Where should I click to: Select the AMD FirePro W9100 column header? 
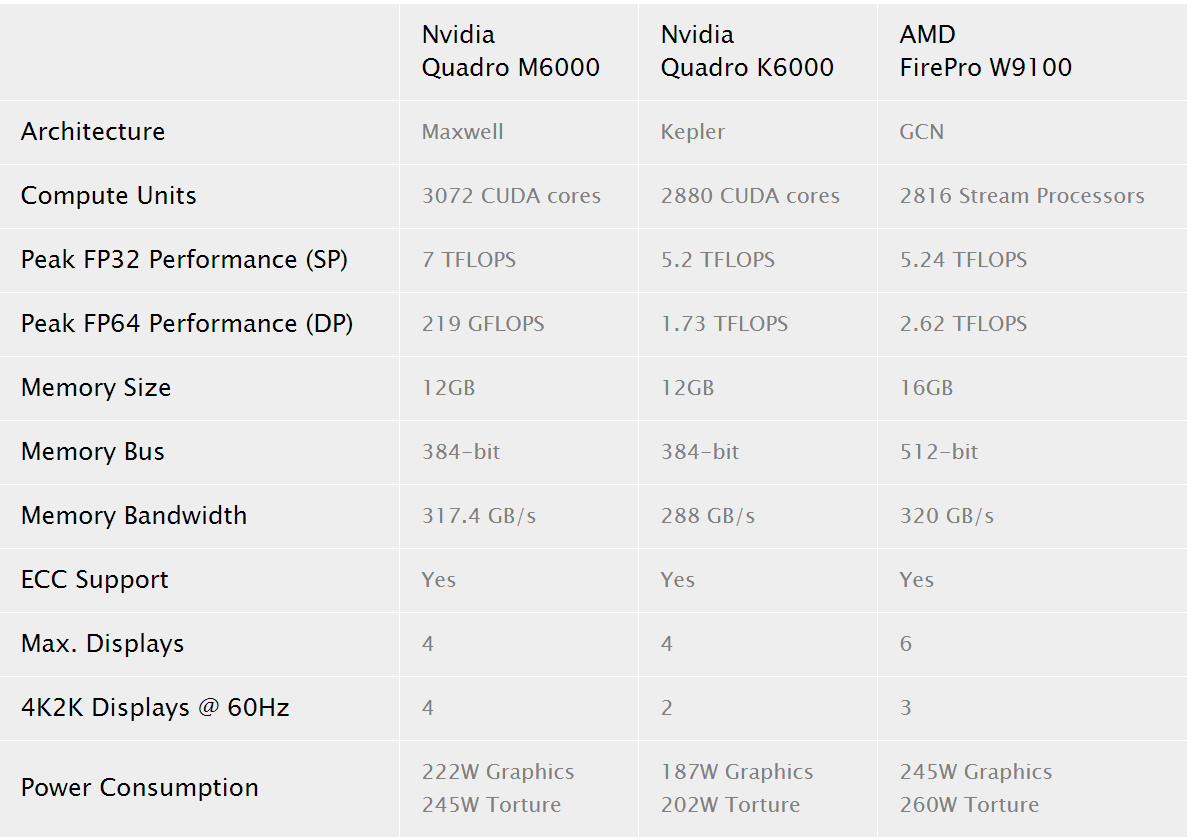[985, 51]
